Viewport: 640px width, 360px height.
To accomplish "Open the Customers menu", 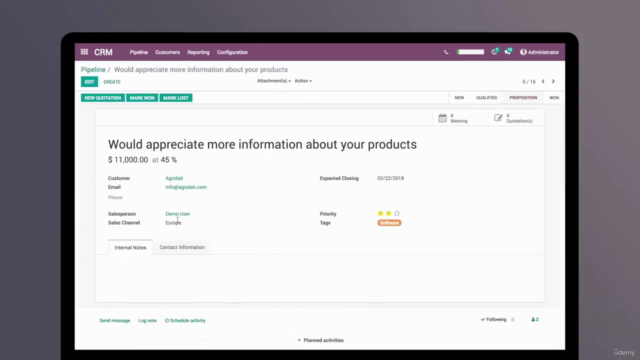I will (x=167, y=52).
